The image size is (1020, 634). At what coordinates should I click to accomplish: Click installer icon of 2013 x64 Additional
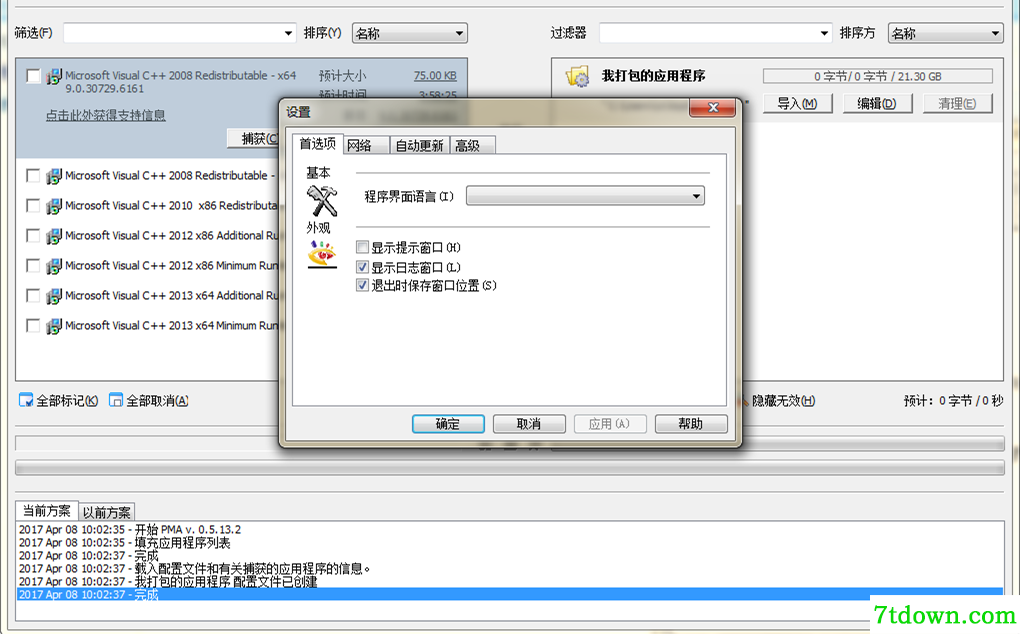[x=54, y=296]
